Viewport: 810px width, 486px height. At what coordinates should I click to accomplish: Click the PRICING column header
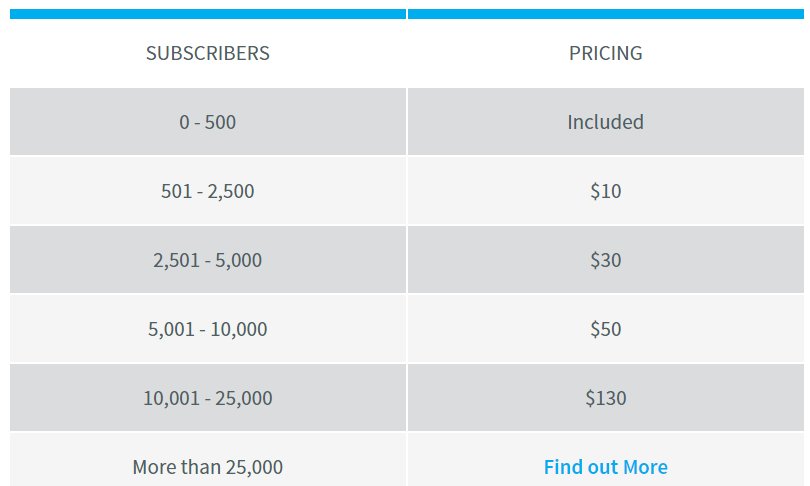click(605, 53)
